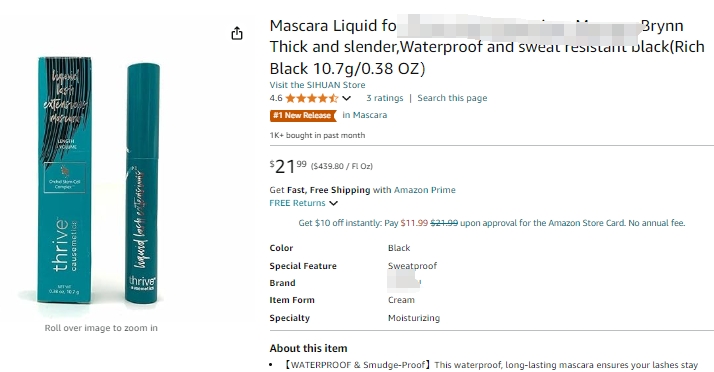This screenshot has height=372, width=714.
Task: Click Roll over image to zoom in text
Action: point(101,328)
